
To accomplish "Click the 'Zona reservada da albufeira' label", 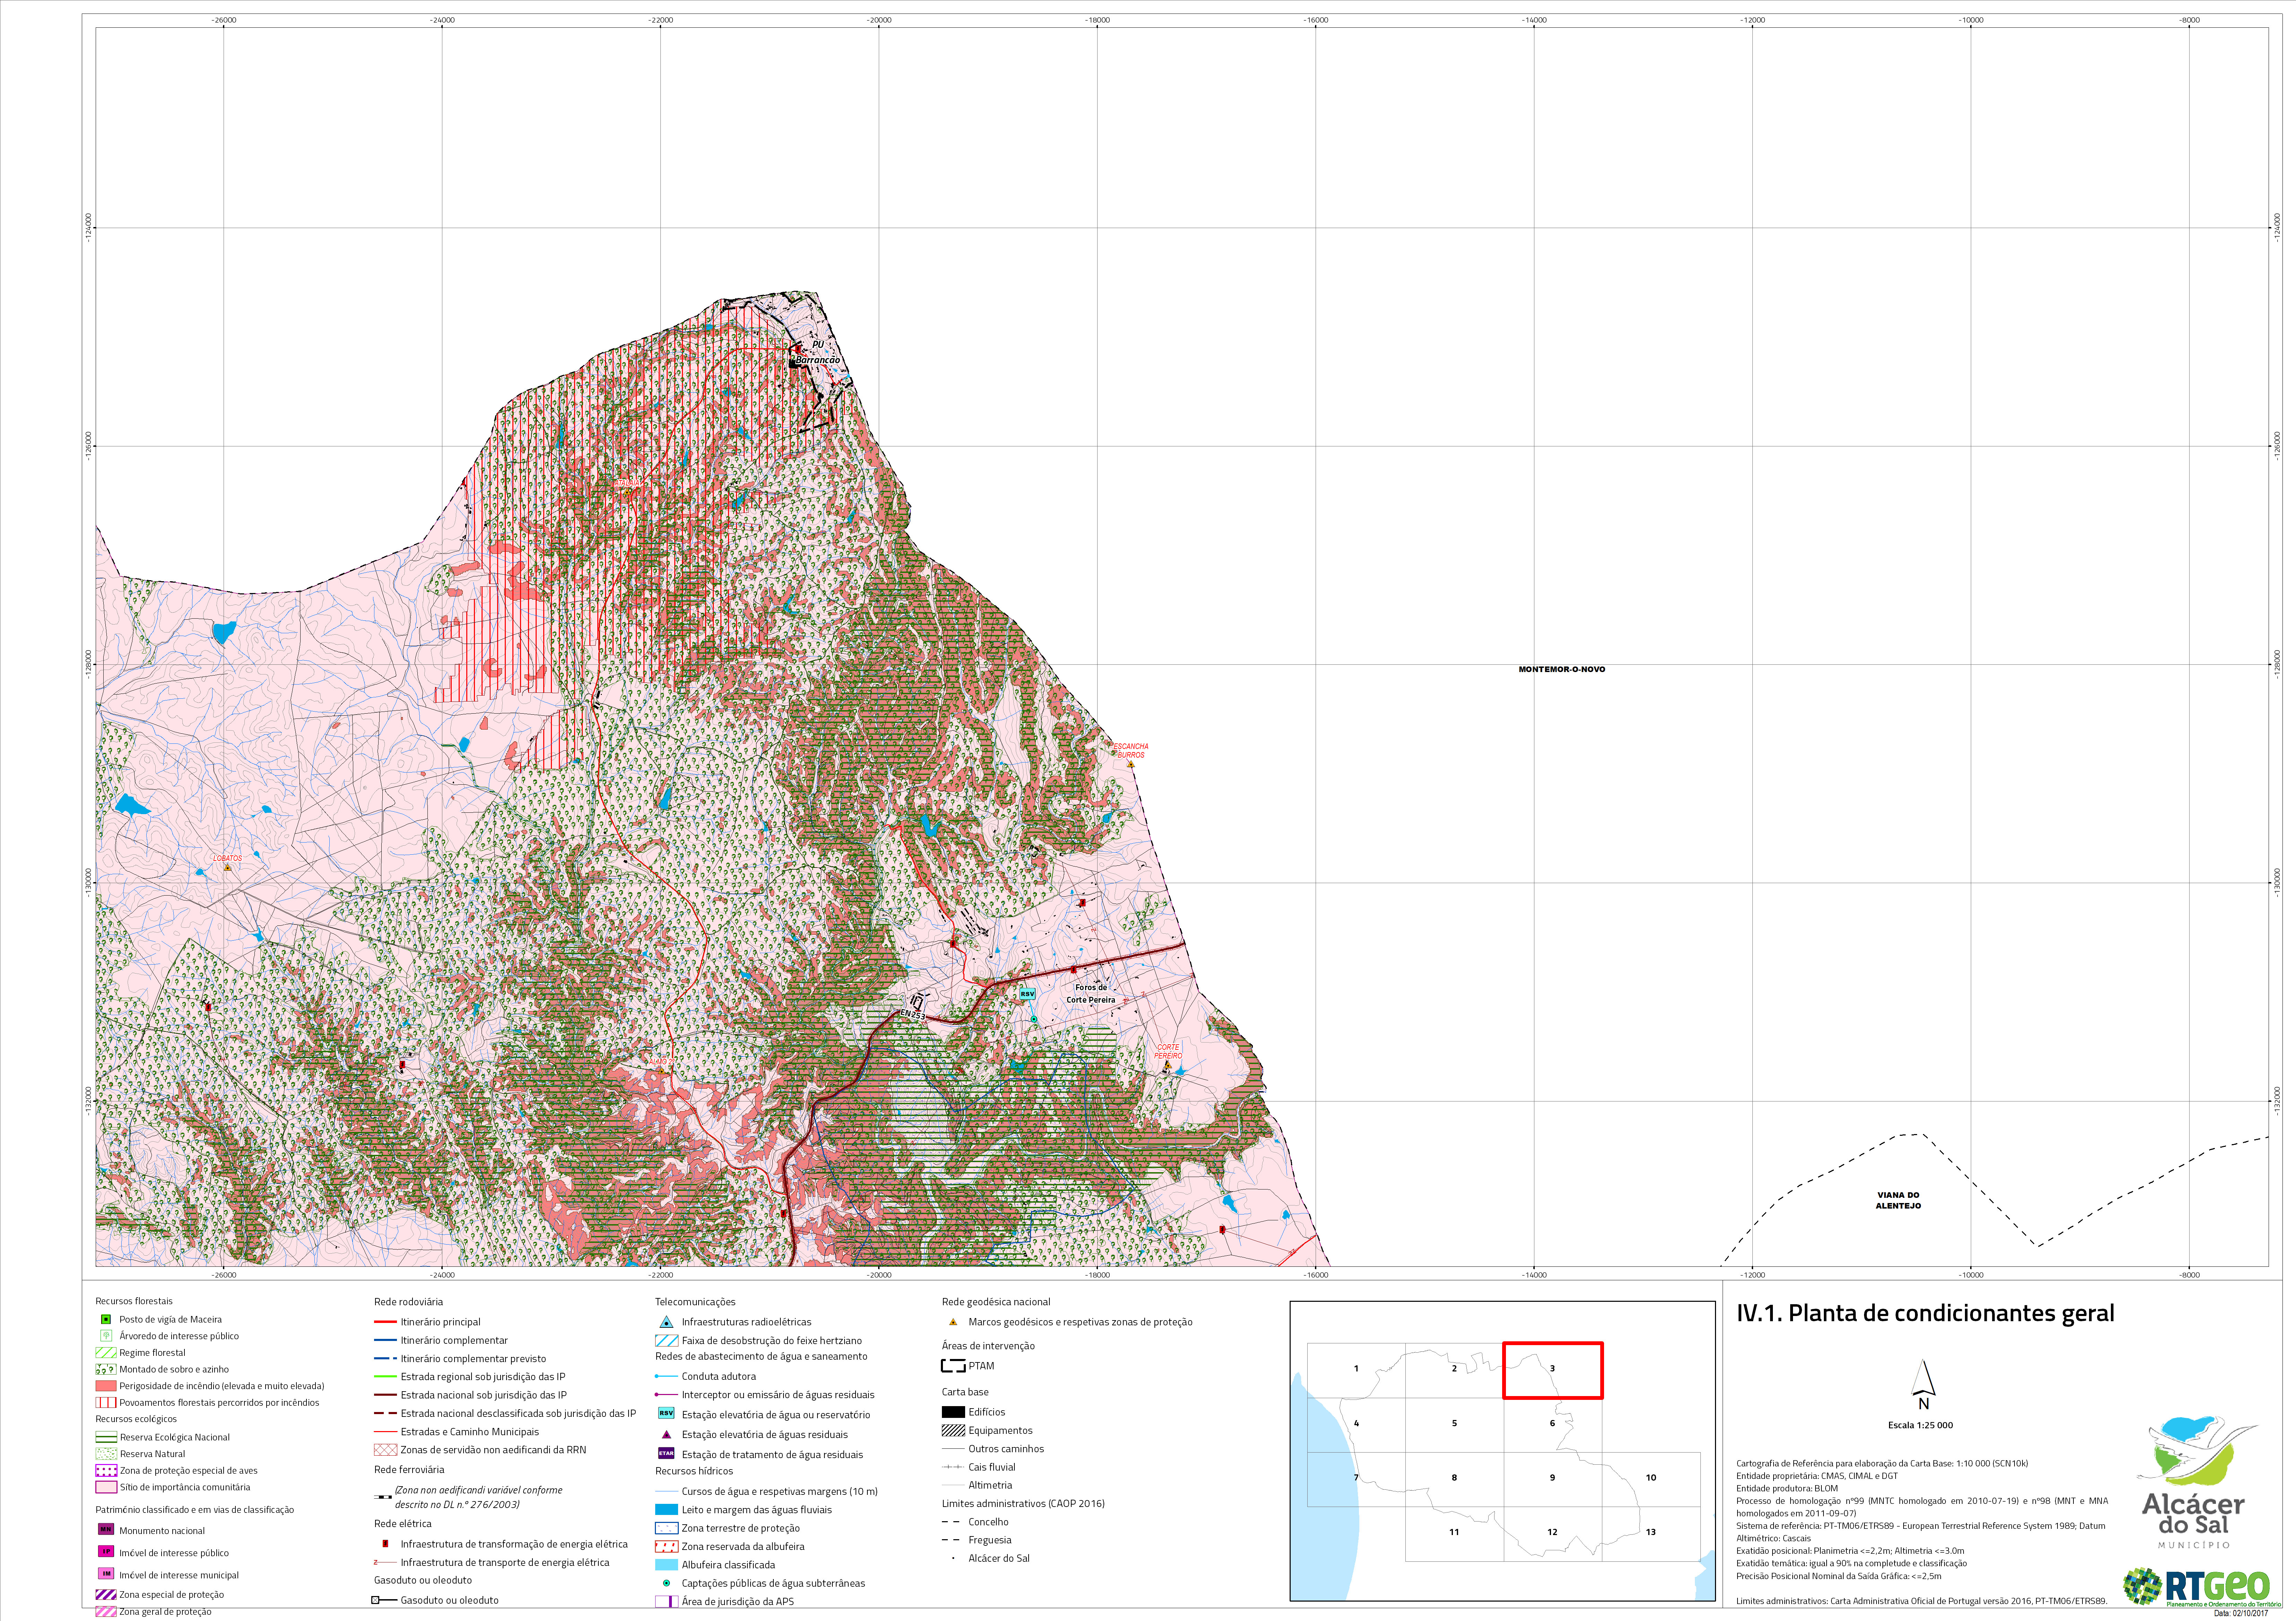I will pos(743,1546).
